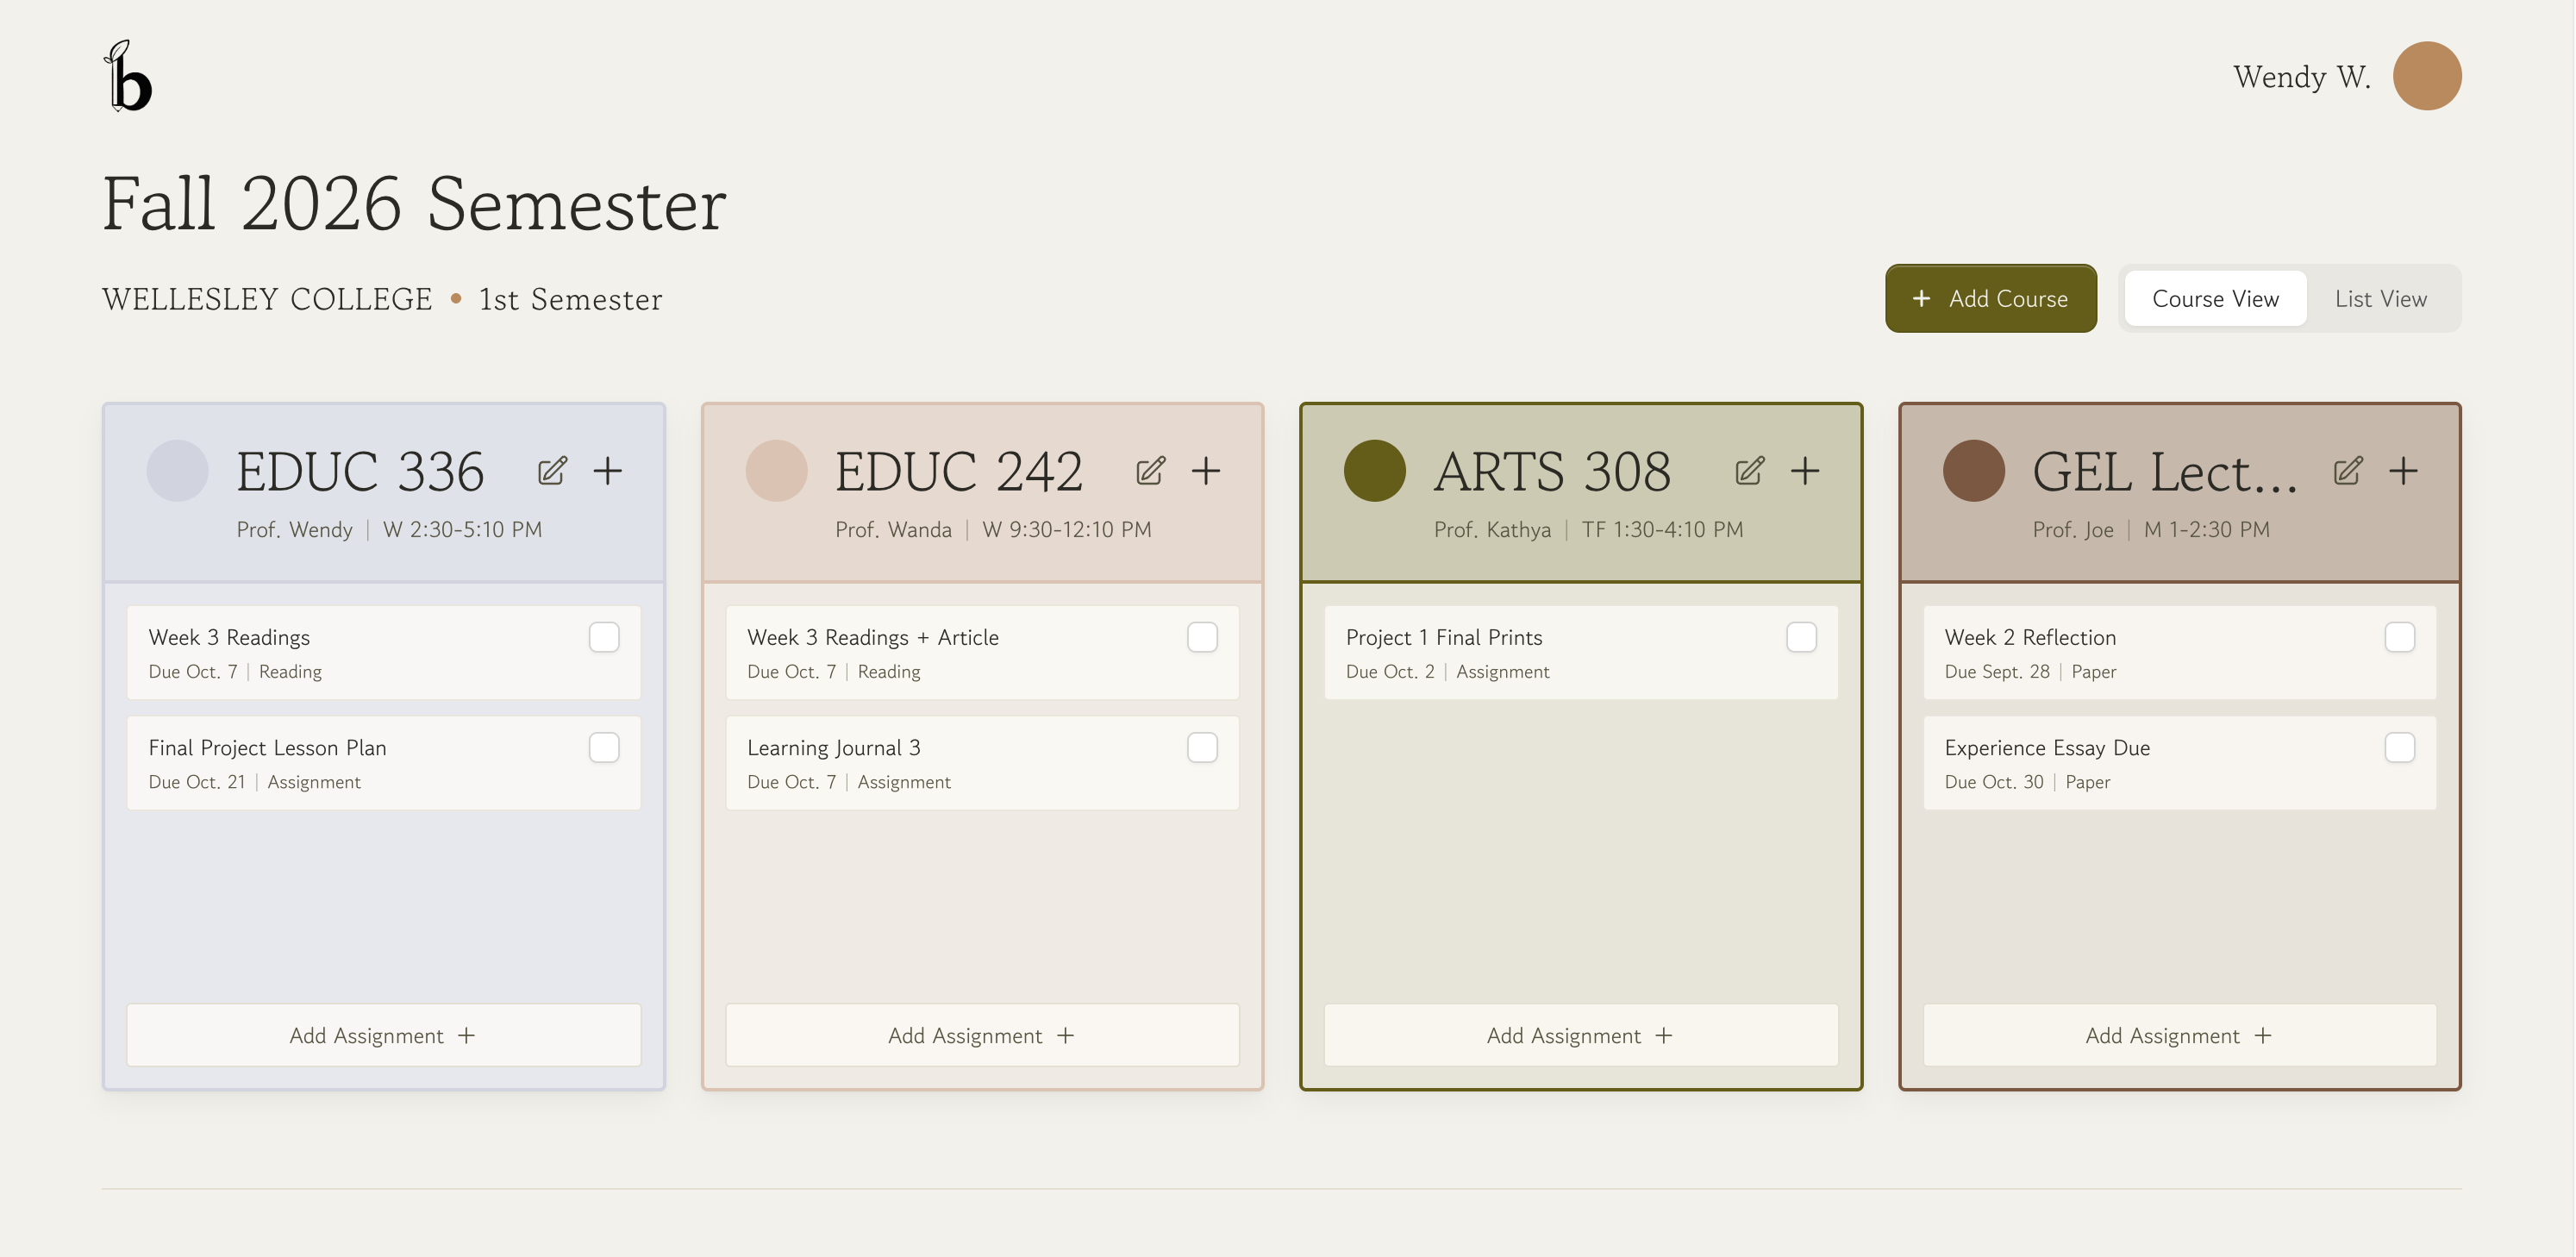The image size is (2576, 1257).
Task: Check off Week 3 Readings in EDUC 336
Action: point(604,637)
